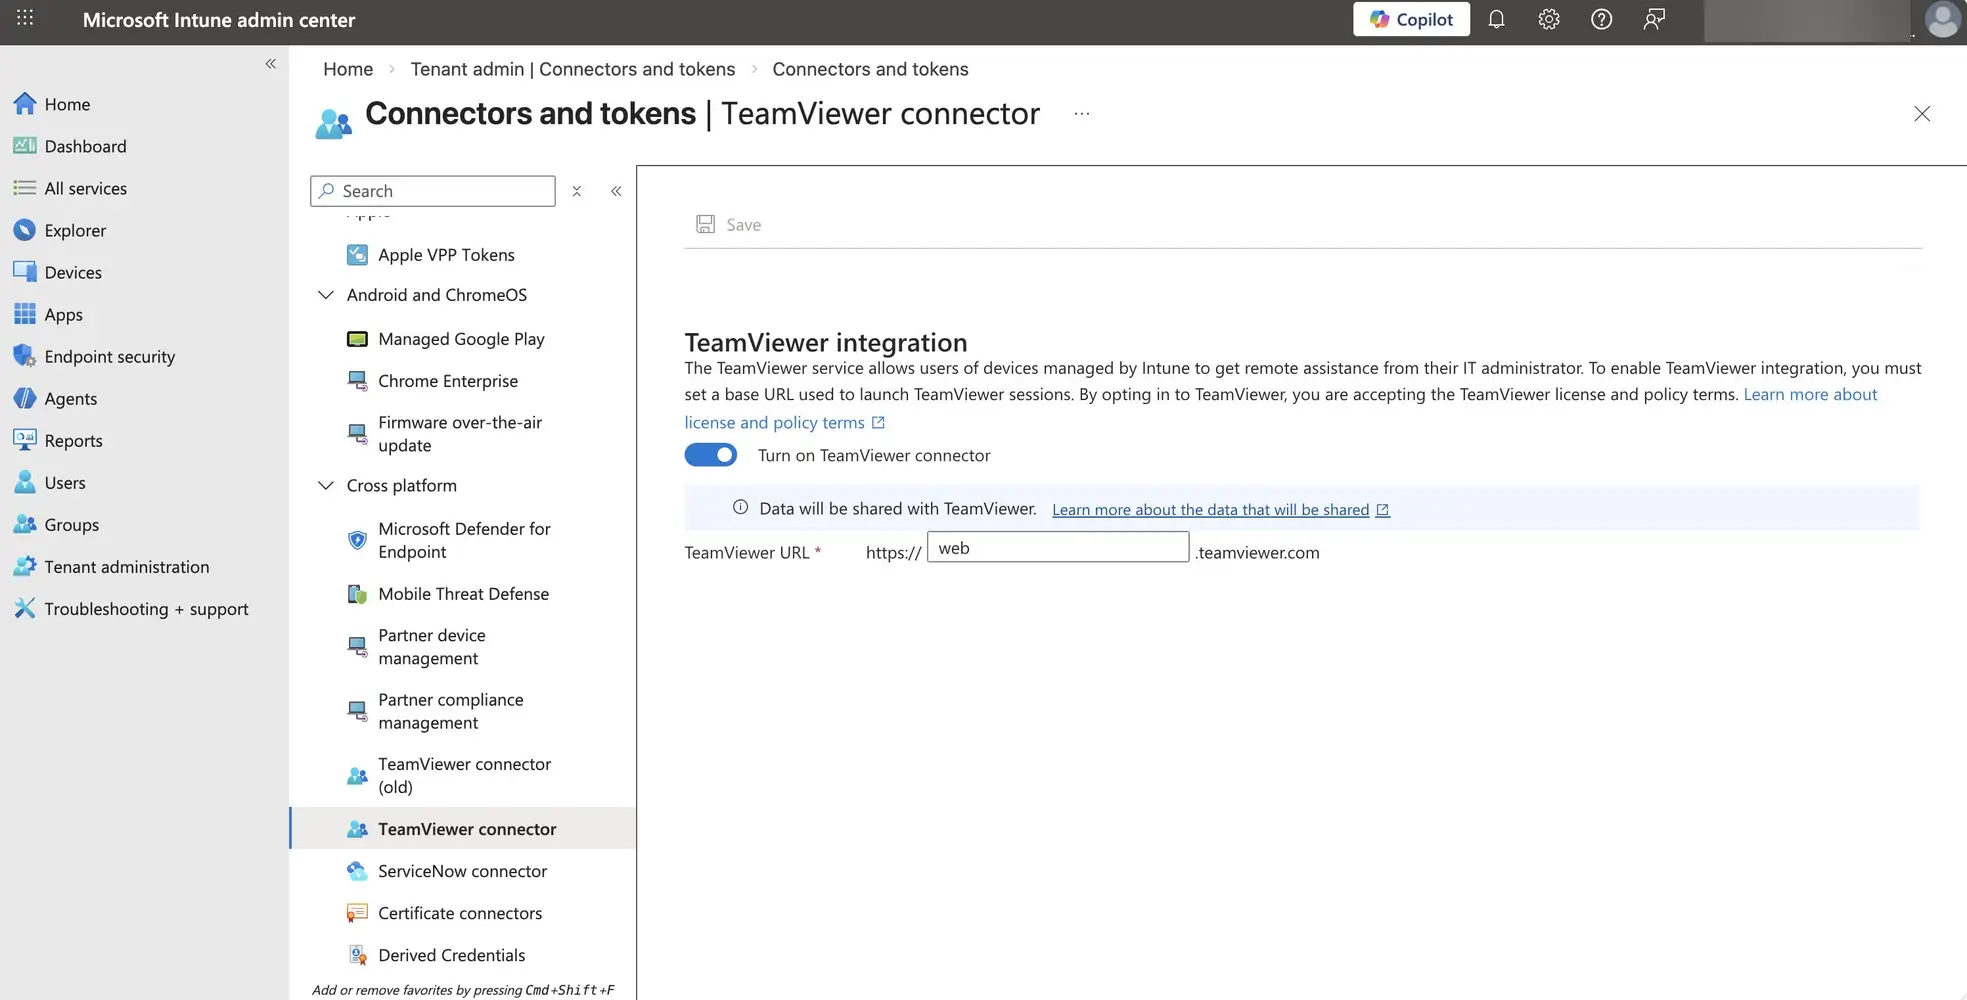Click the Agents icon in sidebar
Image resolution: width=1967 pixels, height=1000 pixels.
point(24,398)
